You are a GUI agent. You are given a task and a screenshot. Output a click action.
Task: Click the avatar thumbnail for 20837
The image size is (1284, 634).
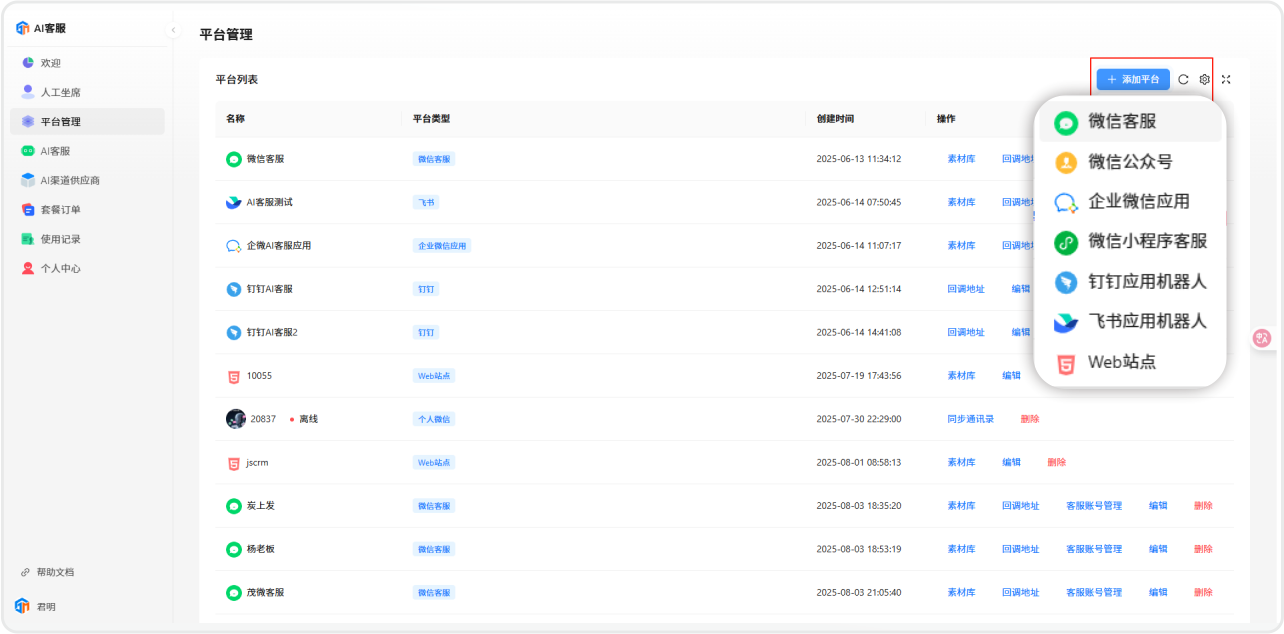pyautogui.click(x=236, y=419)
